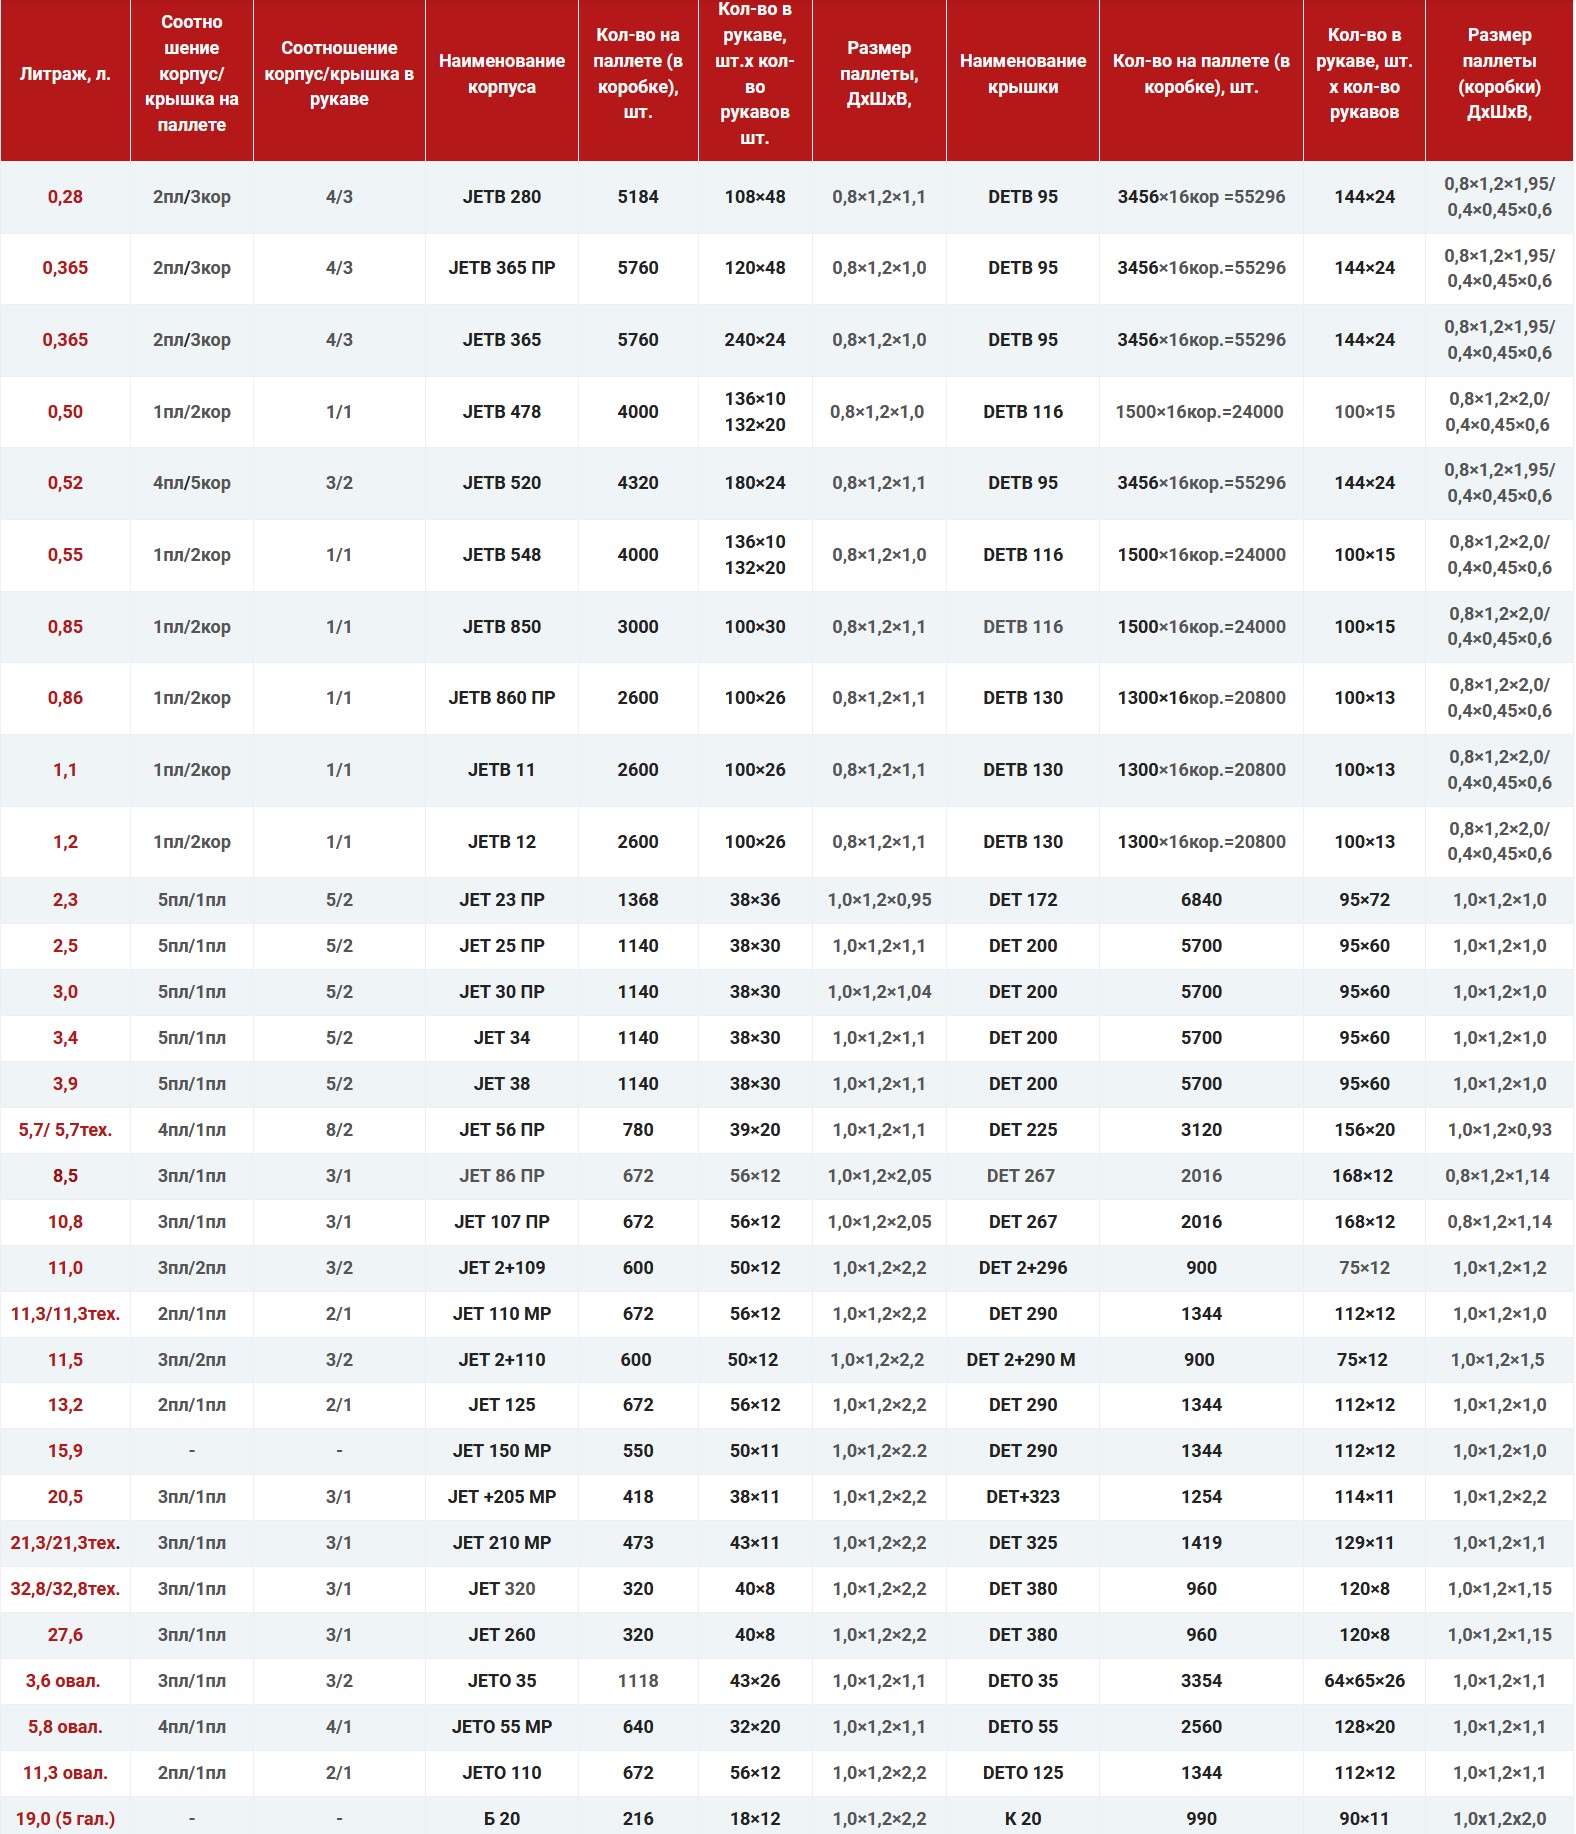Click the 'Литраж, л.' column header
Viewport: 1576px width, 1834px height.
tap(65, 74)
